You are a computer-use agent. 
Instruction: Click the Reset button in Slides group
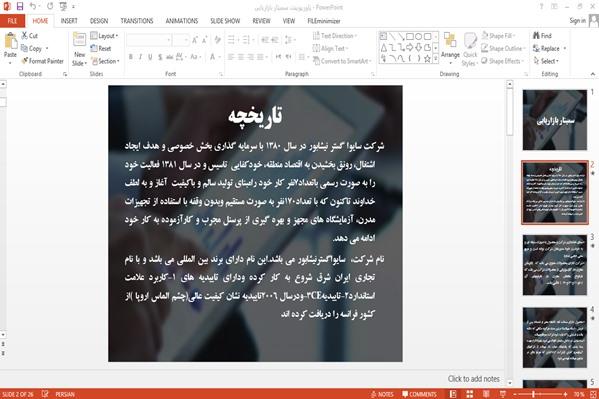[101, 48]
